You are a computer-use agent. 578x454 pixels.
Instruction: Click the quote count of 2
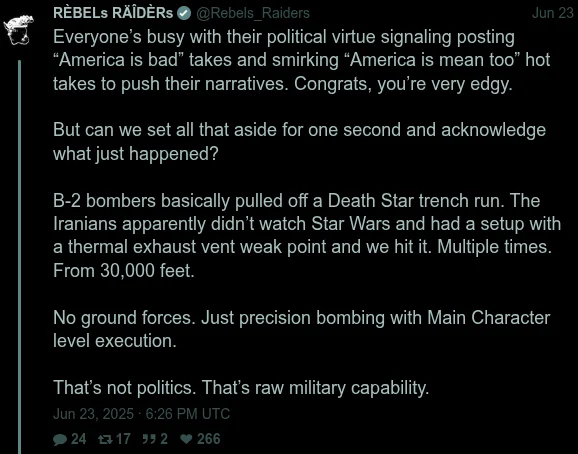[x=164, y=439]
